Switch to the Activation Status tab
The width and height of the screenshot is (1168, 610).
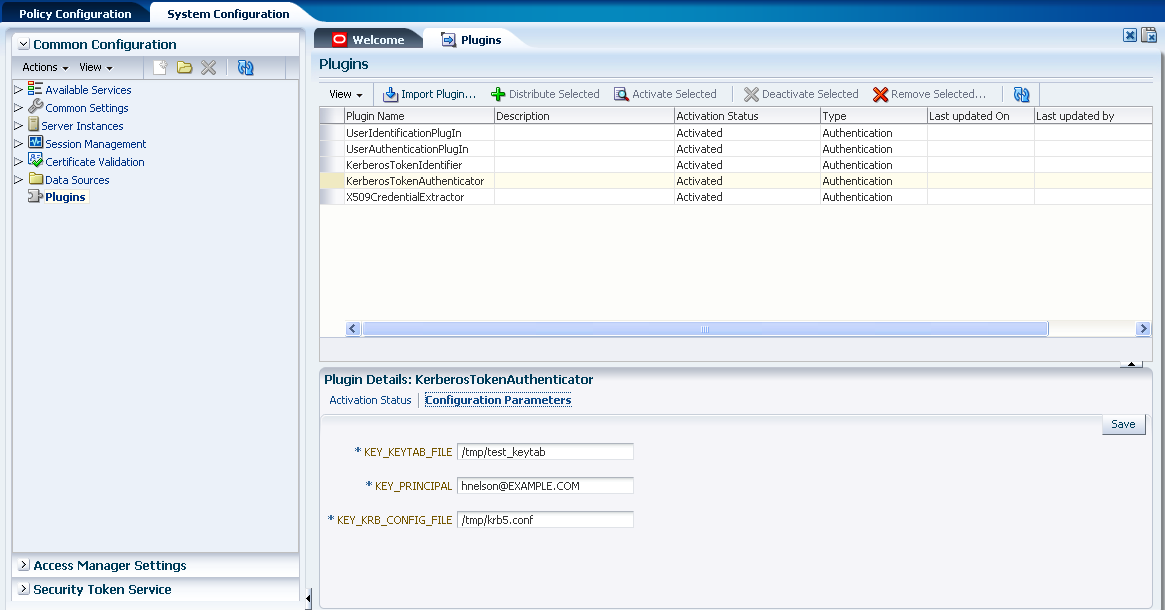pos(369,400)
